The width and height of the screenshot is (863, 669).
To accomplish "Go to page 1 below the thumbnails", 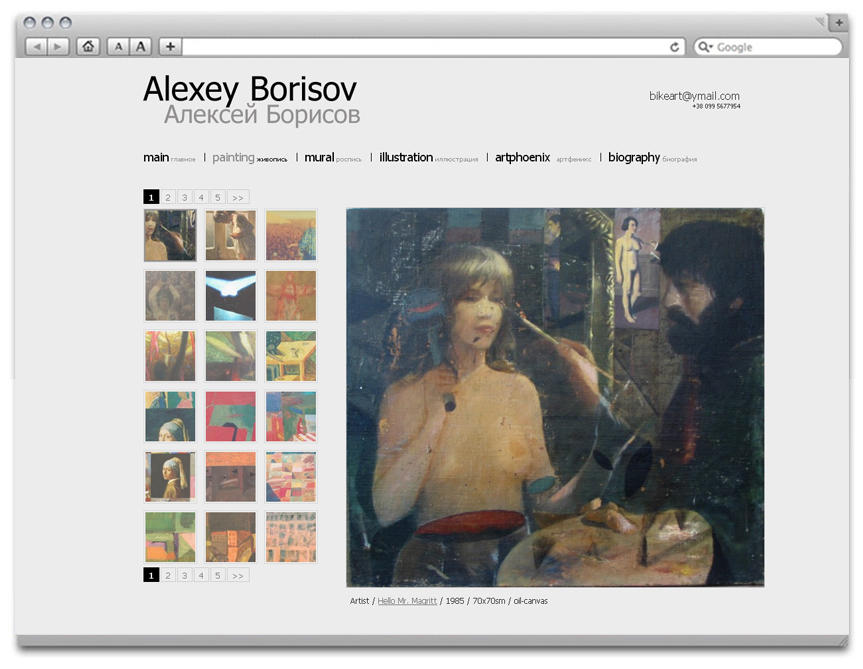I will 151,575.
